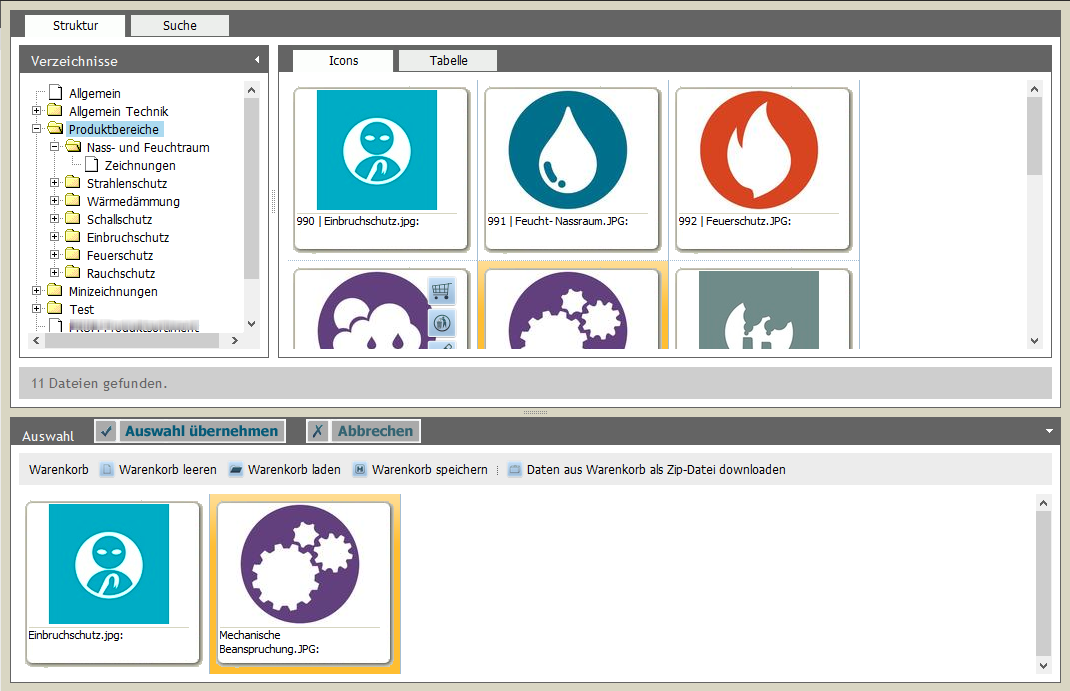Click the shopping cart icon on purple cloud thumbnail

[x=441, y=291]
